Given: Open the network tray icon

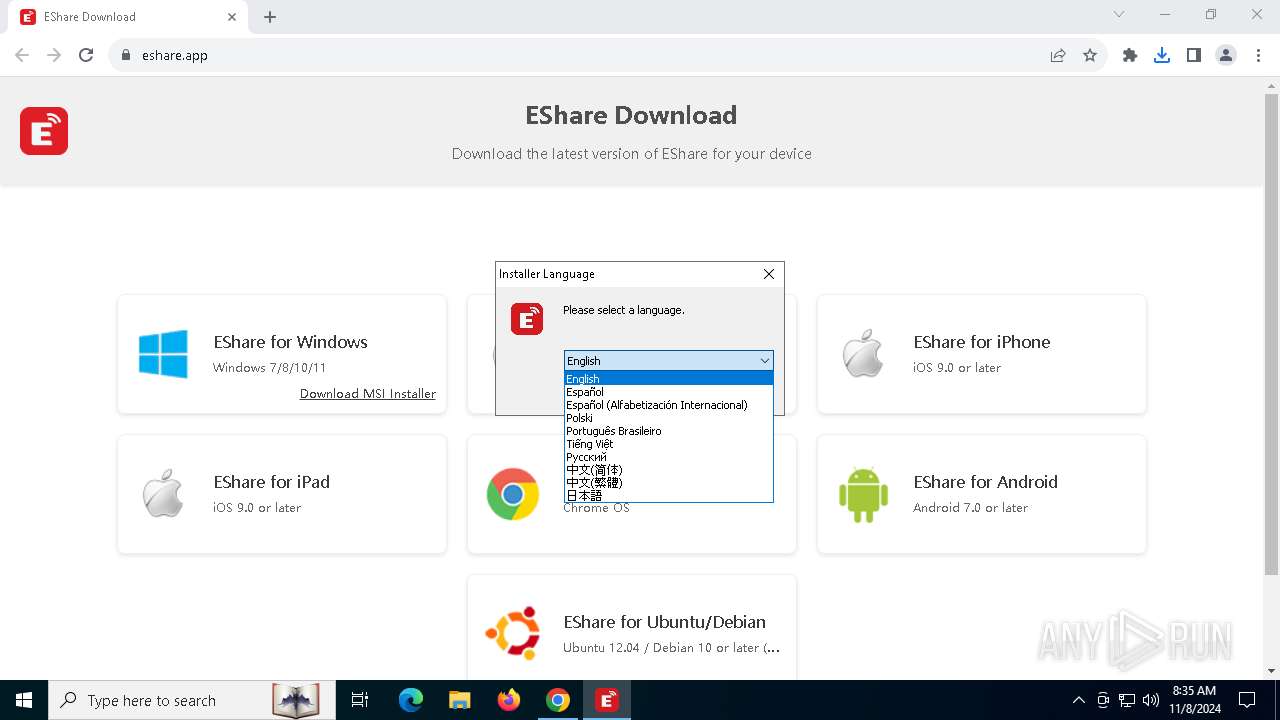Looking at the screenshot, I should click(x=1127, y=700).
